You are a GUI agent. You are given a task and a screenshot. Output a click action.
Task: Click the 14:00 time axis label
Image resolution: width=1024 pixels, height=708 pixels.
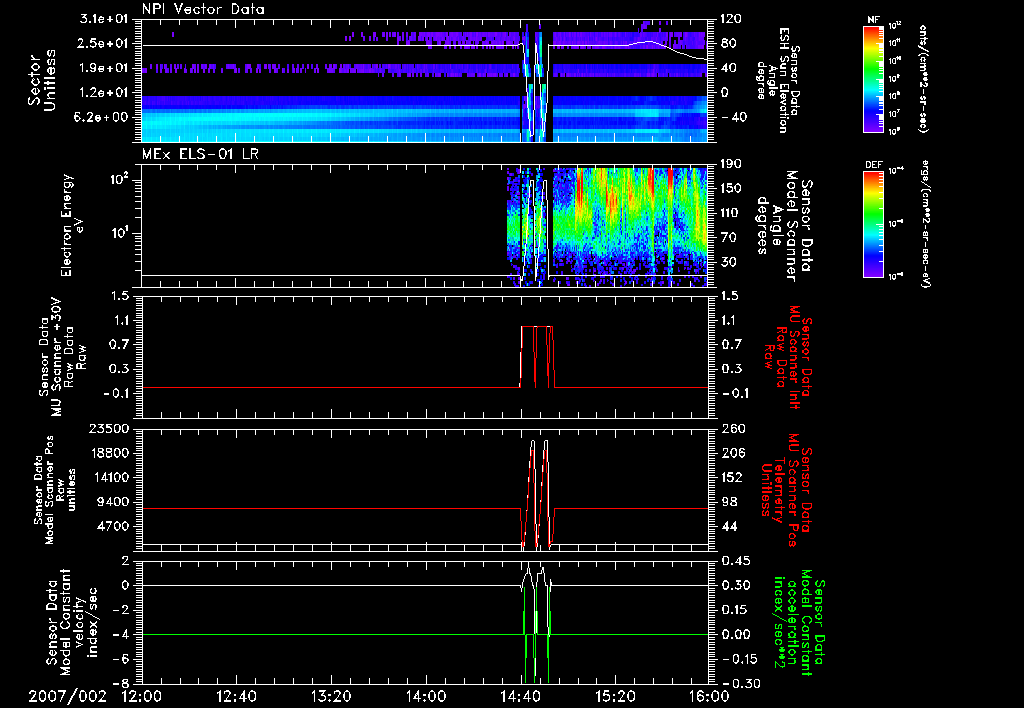coord(425,694)
